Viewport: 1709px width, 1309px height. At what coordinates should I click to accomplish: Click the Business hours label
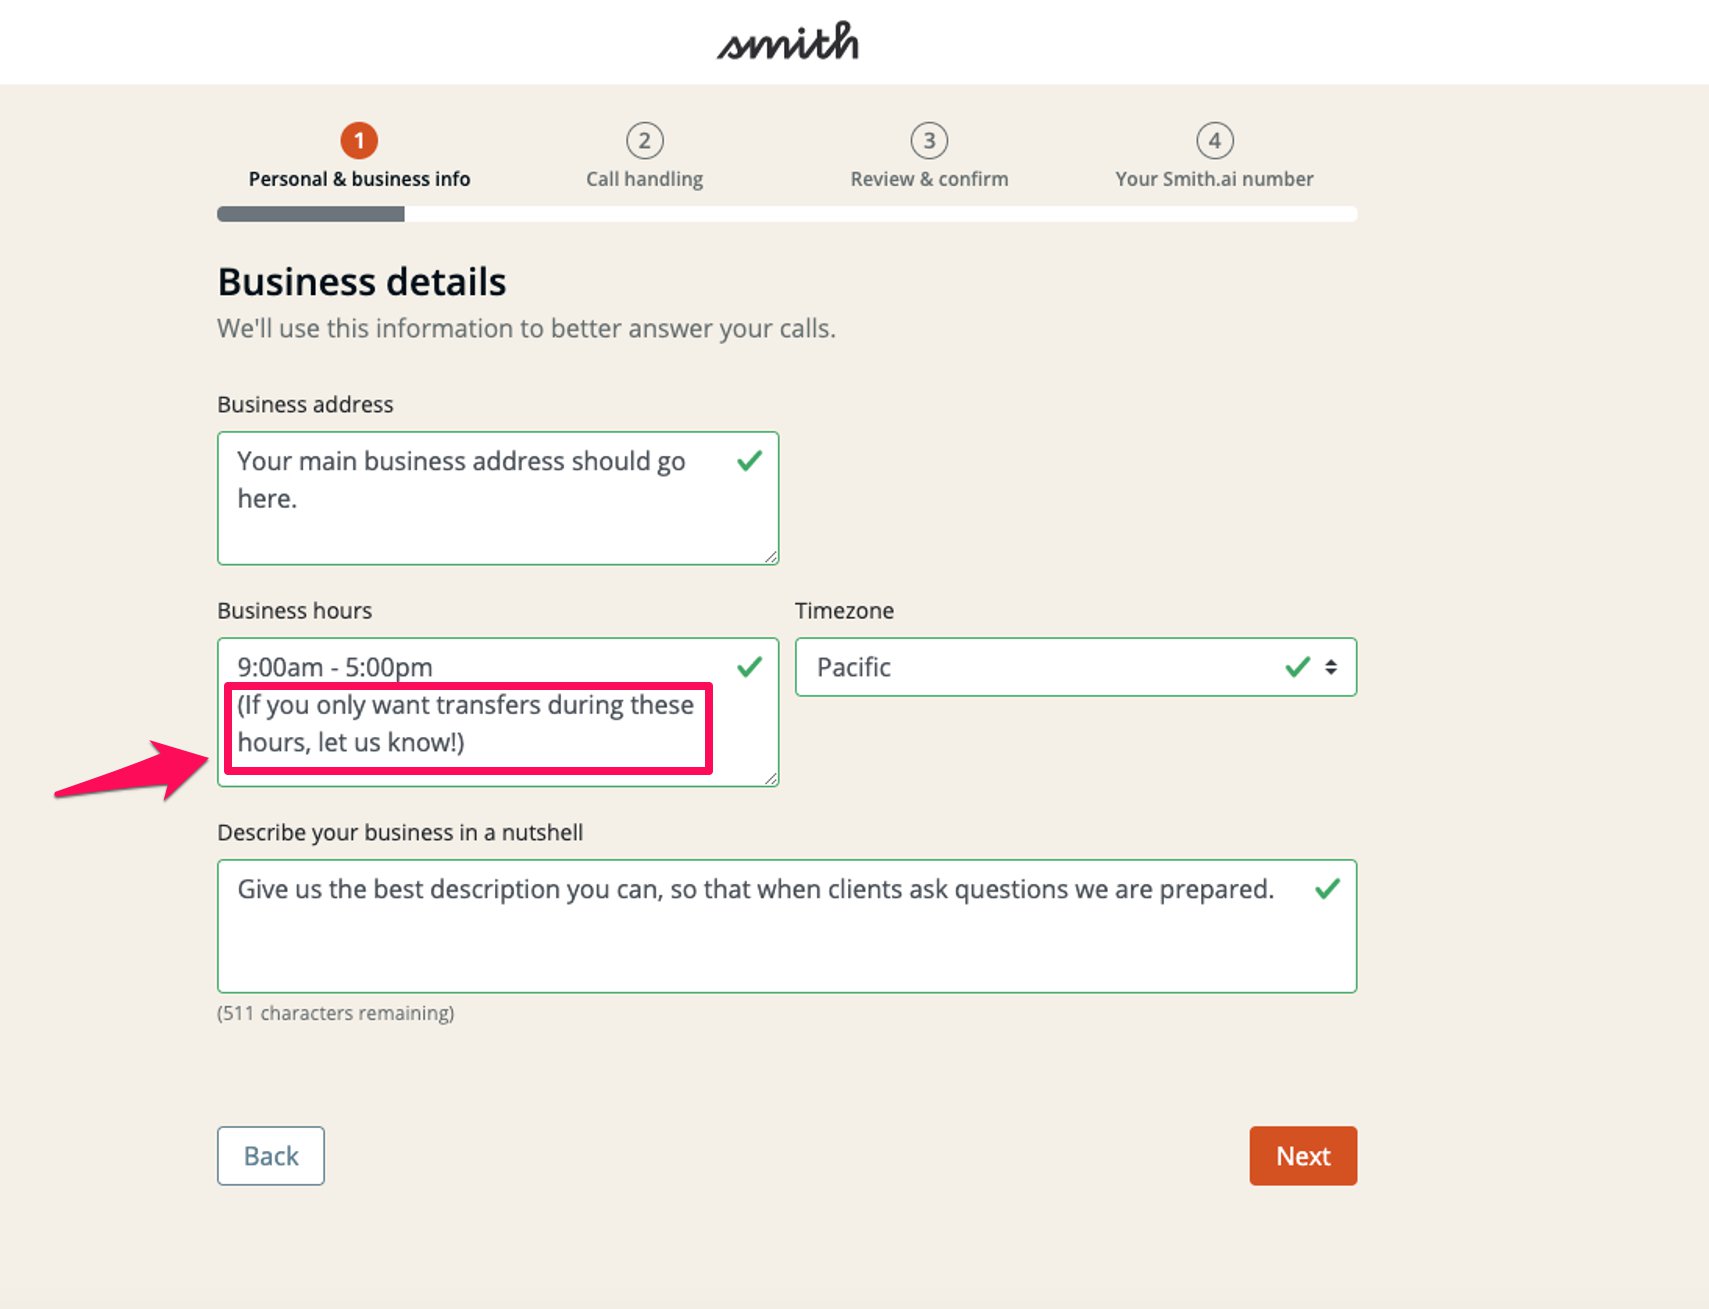click(294, 610)
